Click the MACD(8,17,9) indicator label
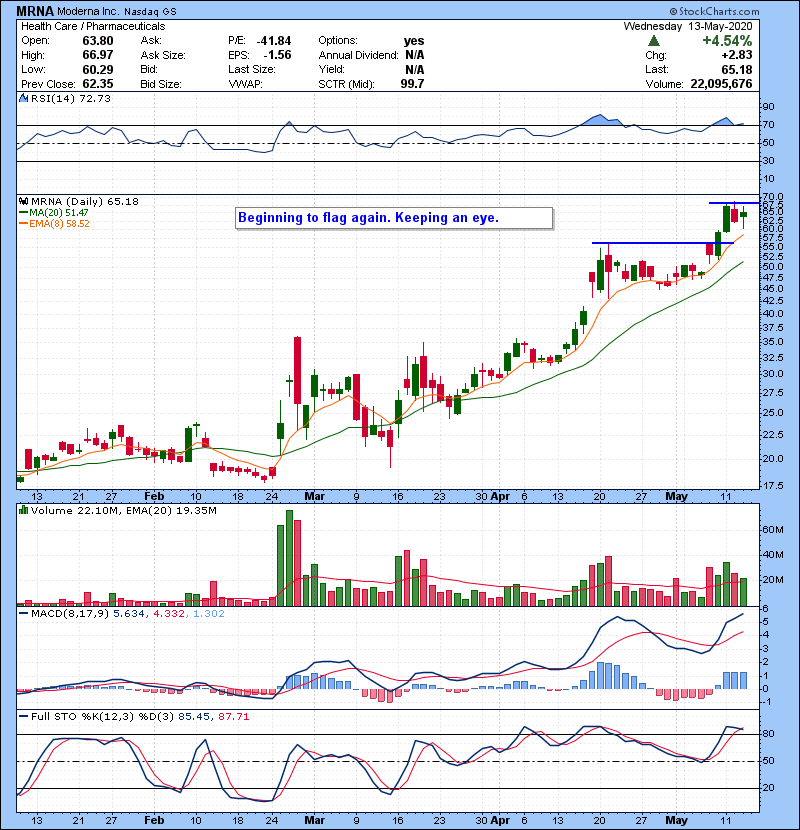The height and width of the screenshot is (830, 800). point(70,614)
